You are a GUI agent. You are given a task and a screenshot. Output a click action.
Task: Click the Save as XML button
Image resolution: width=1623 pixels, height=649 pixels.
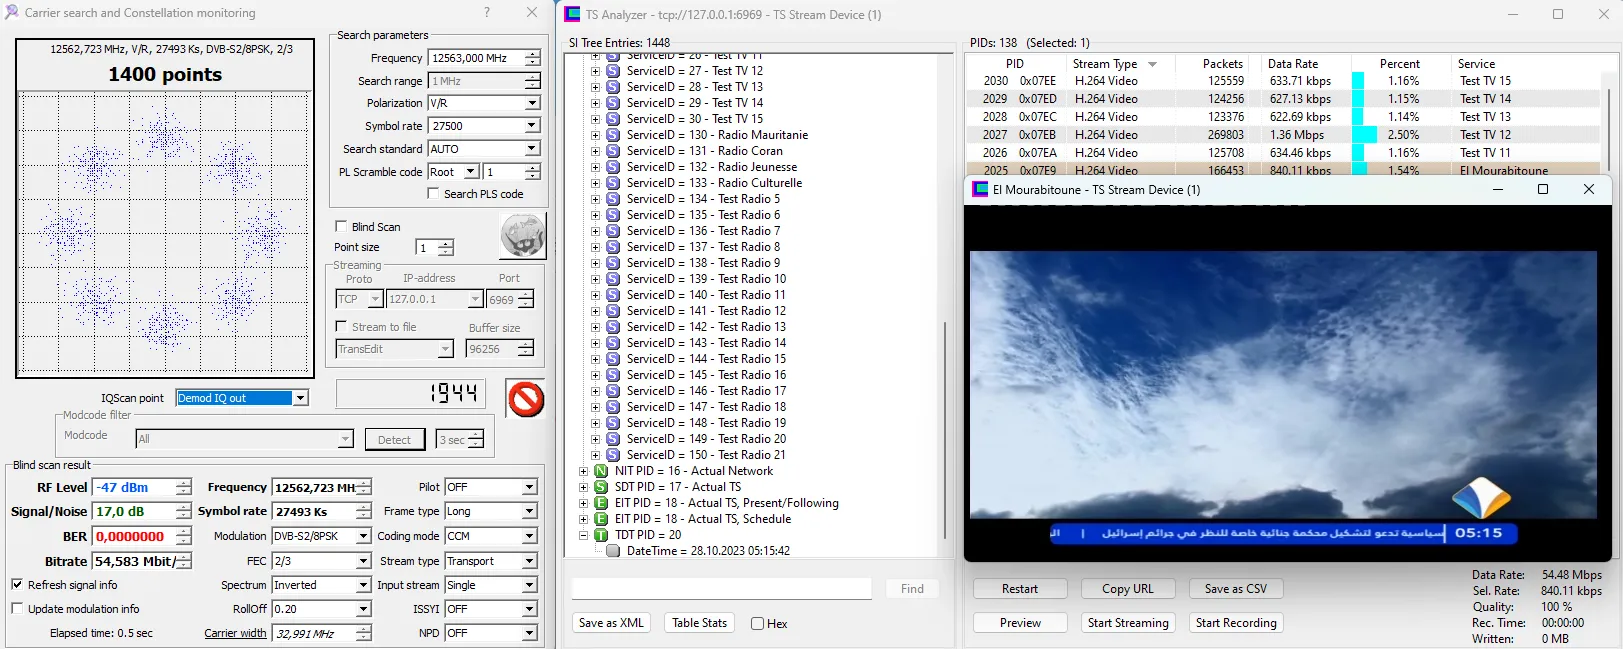pos(611,623)
